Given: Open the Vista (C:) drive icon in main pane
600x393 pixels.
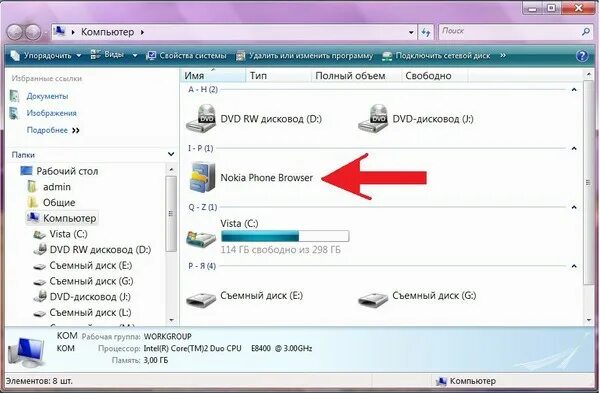Looking at the screenshot, I should tap(201, 238).
